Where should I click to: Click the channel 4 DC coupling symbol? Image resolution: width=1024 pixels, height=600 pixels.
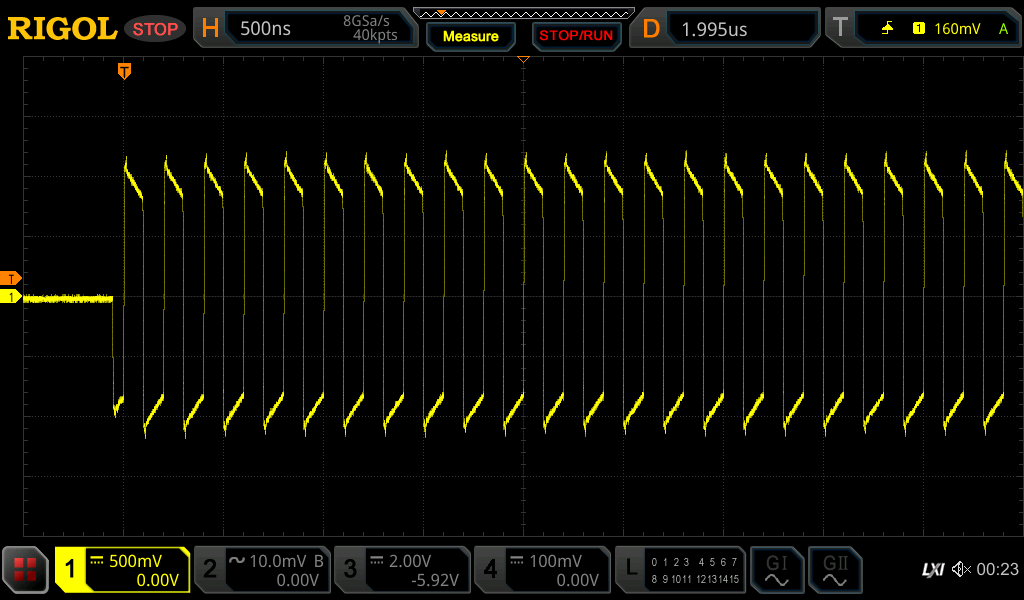click(x=517, y=560)
